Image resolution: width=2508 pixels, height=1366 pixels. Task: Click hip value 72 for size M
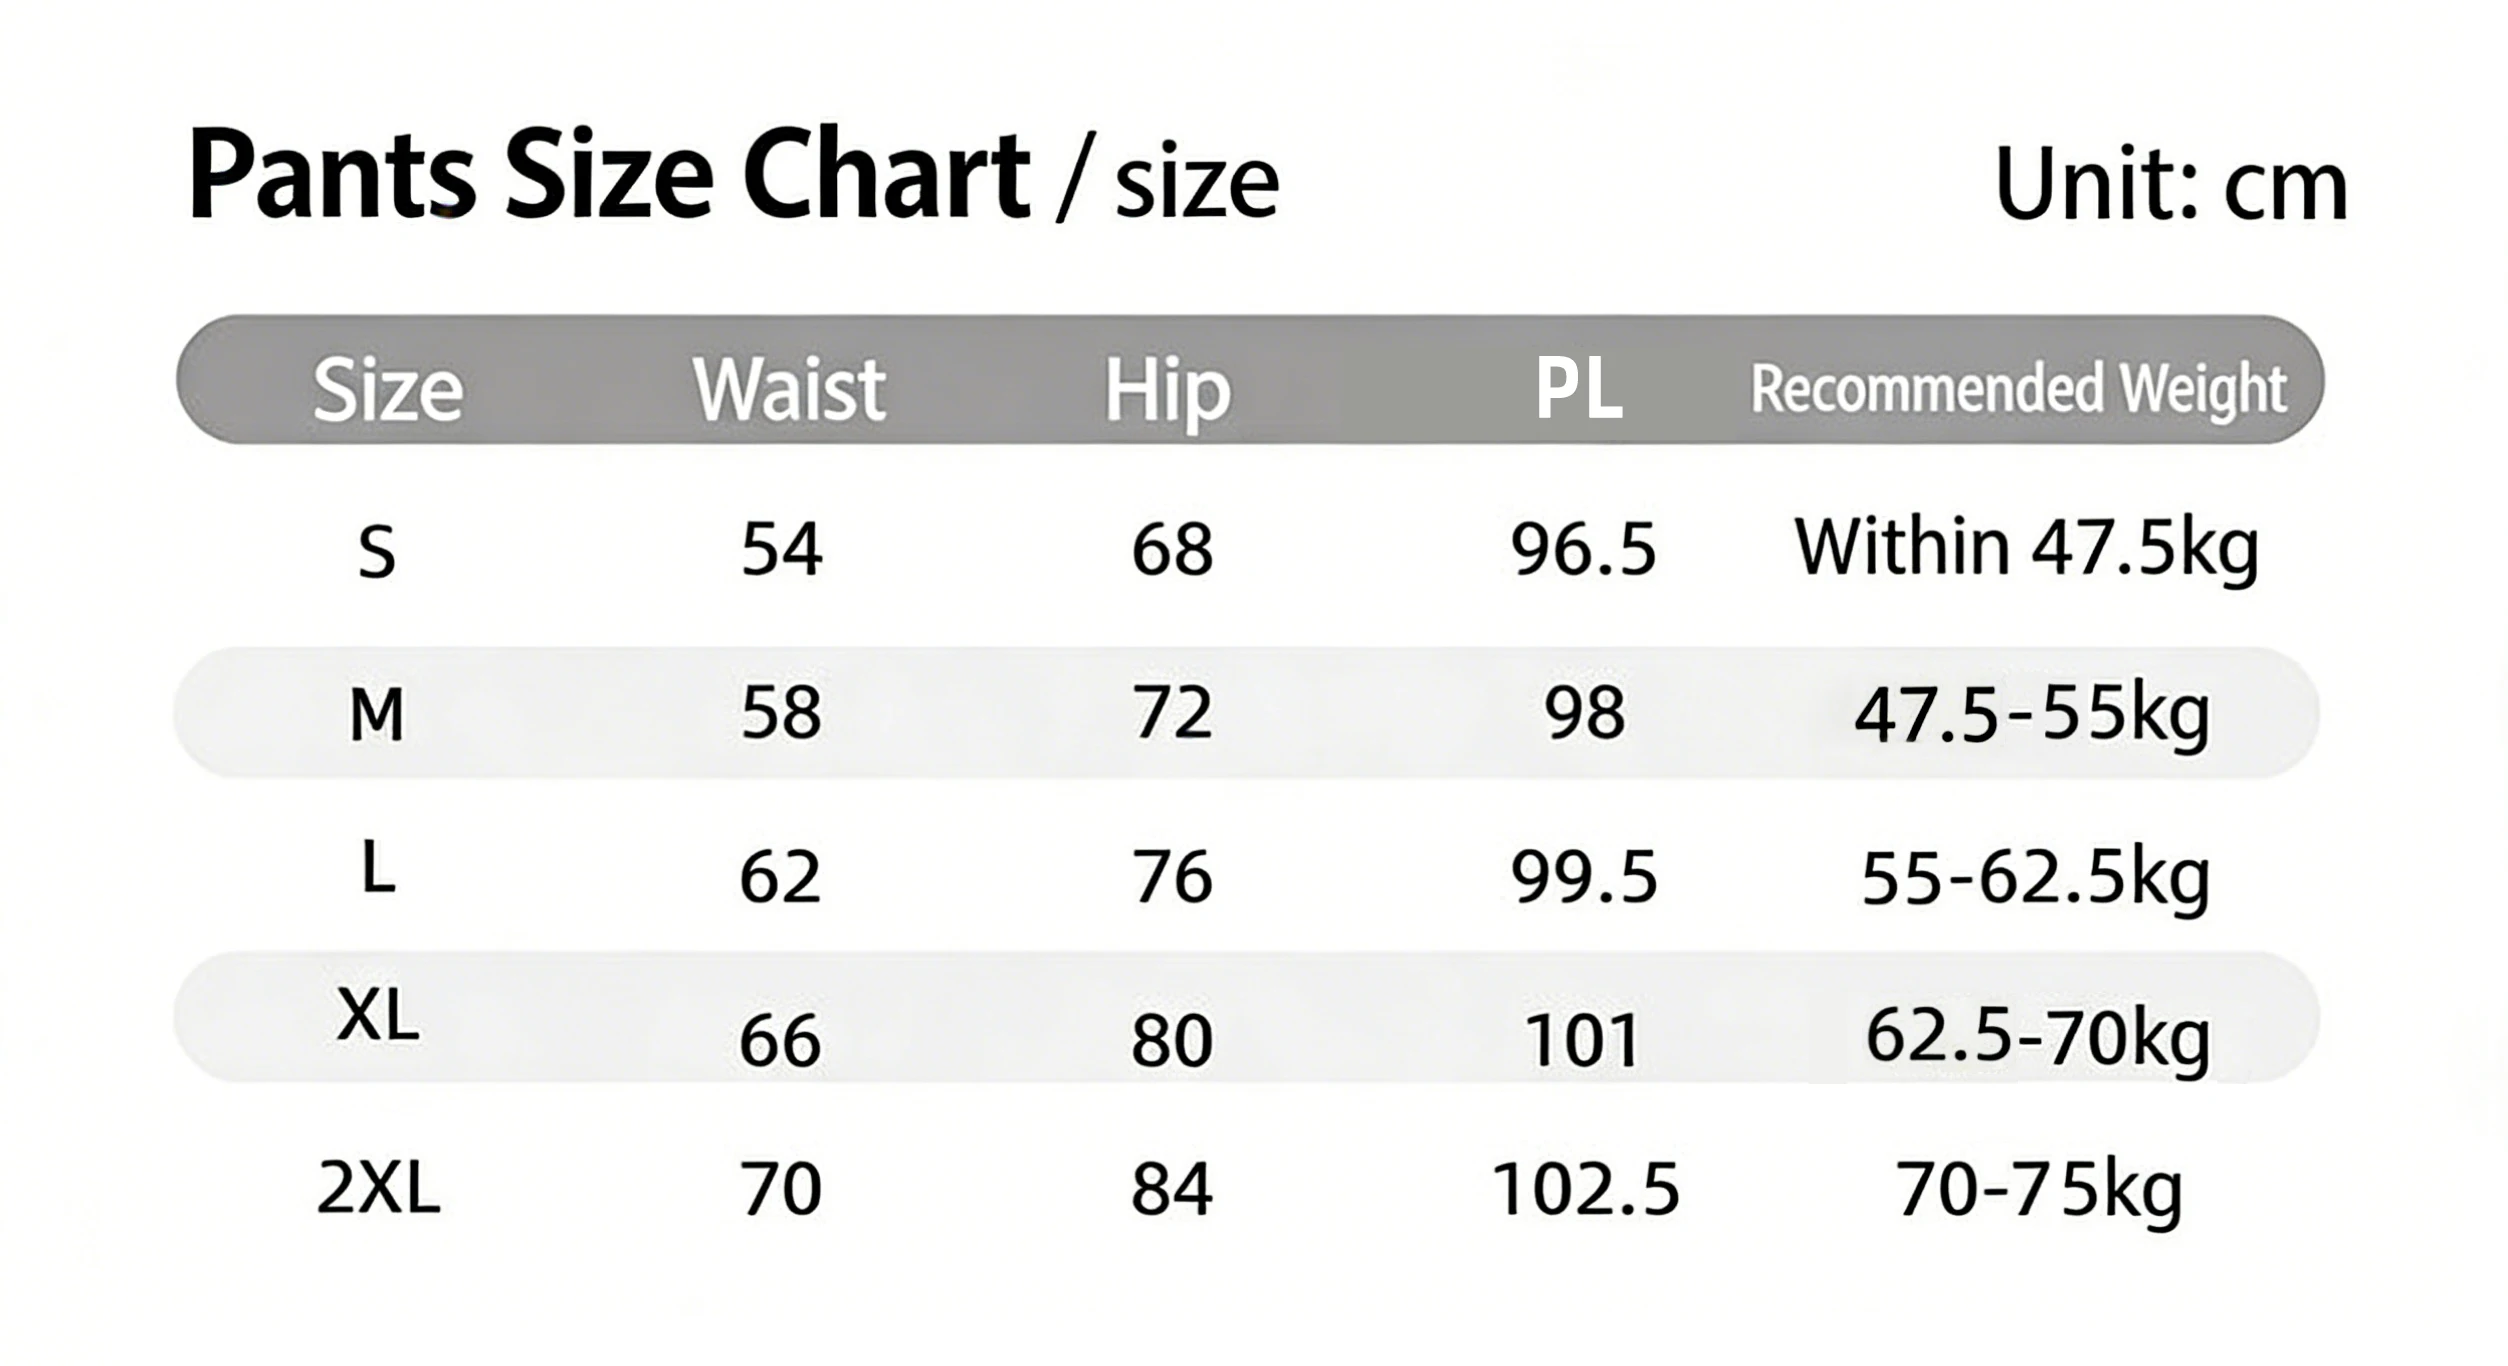[x=1172, y=713]
